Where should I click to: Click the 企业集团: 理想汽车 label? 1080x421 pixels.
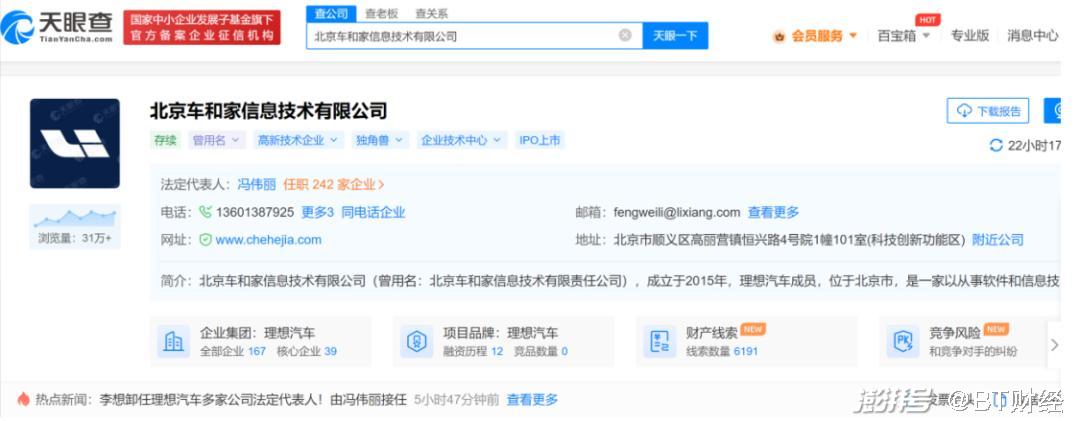click(x=257, y=333)
